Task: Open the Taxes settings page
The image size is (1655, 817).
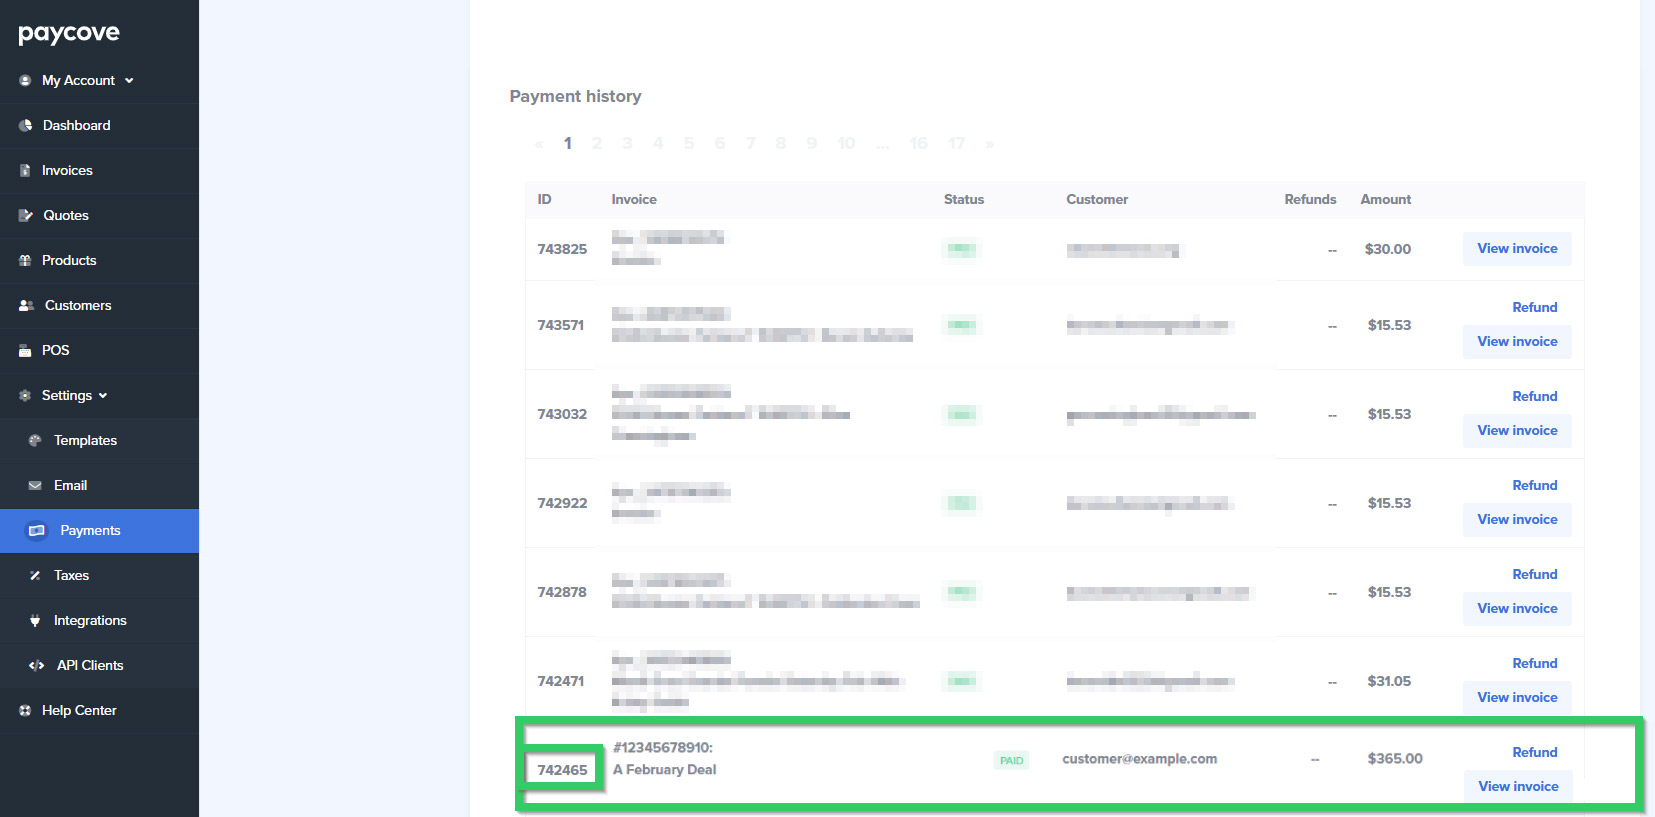Action: 71,576
